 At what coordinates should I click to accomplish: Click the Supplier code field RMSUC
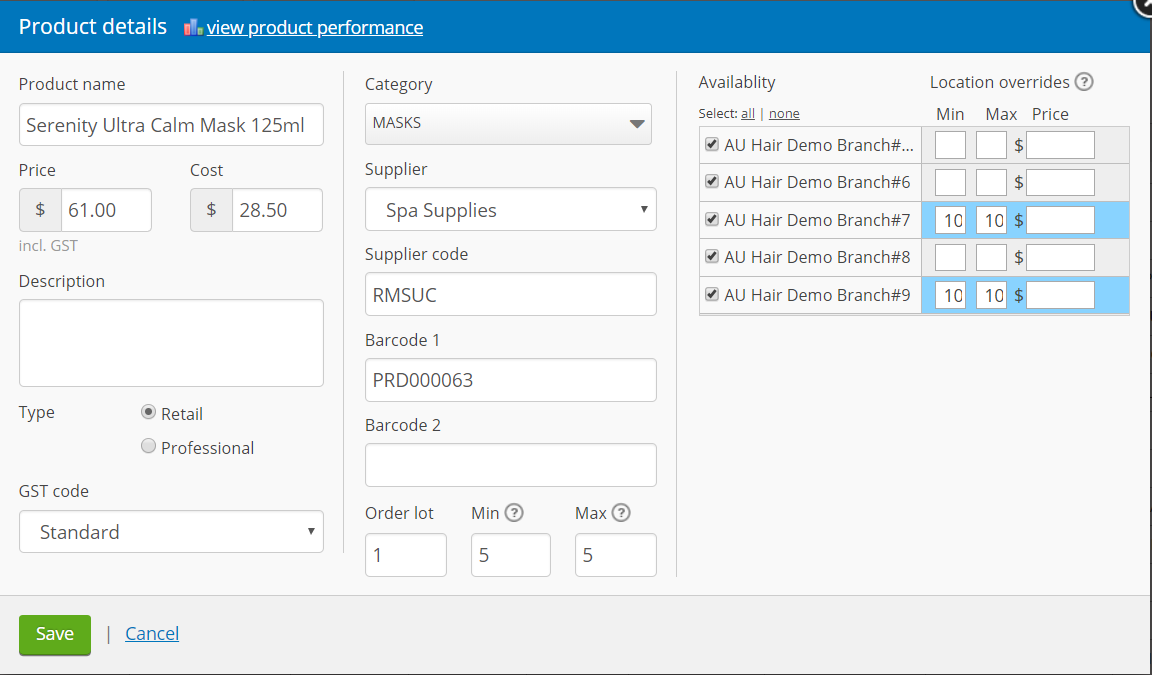(x=511, y=295)
